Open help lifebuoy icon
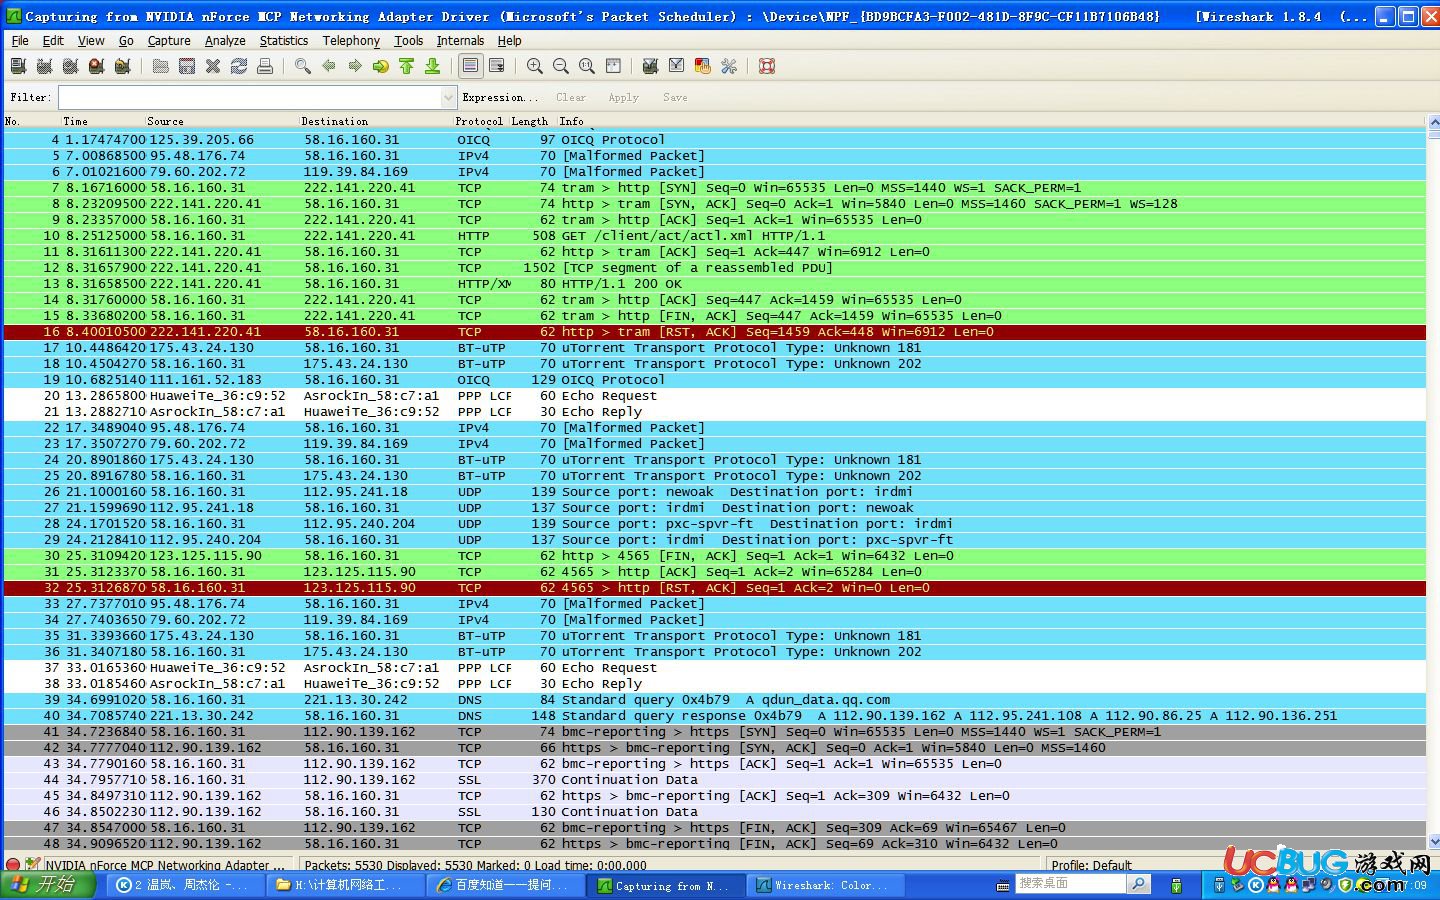1440x900 pixels. 766,66
